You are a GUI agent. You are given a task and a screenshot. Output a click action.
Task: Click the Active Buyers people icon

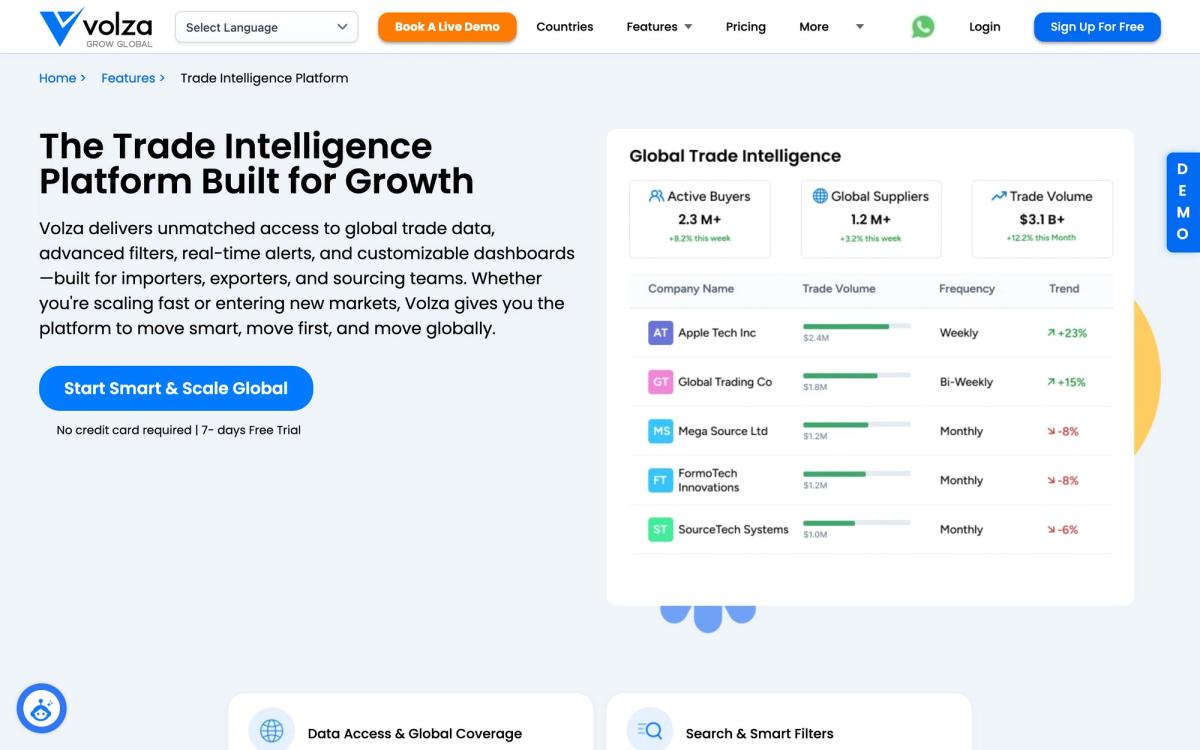tap(656, 196)
